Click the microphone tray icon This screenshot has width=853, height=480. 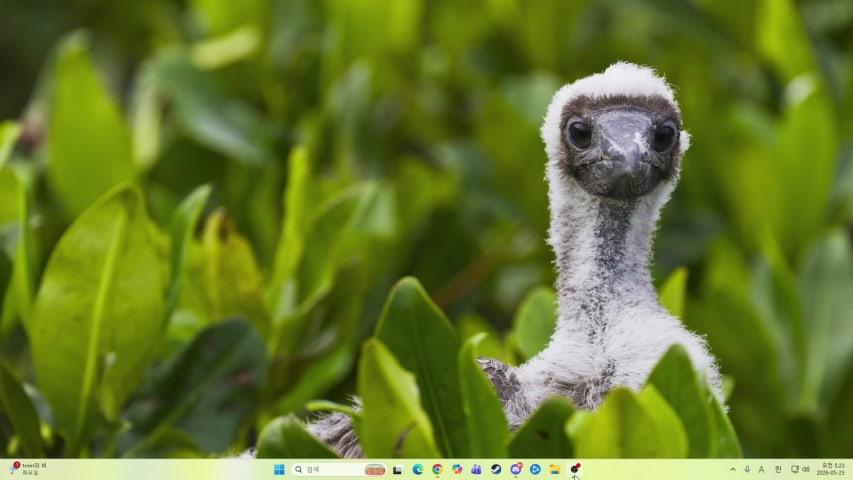point(747,469)
